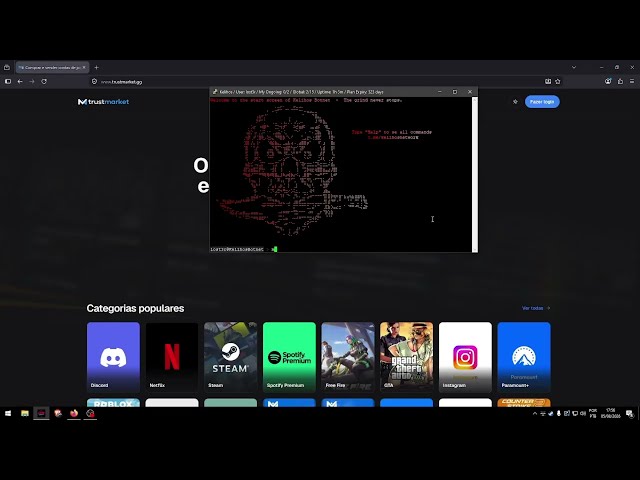Open the Instagram category card
Screen dimensions: 640x480
(465, 357)
